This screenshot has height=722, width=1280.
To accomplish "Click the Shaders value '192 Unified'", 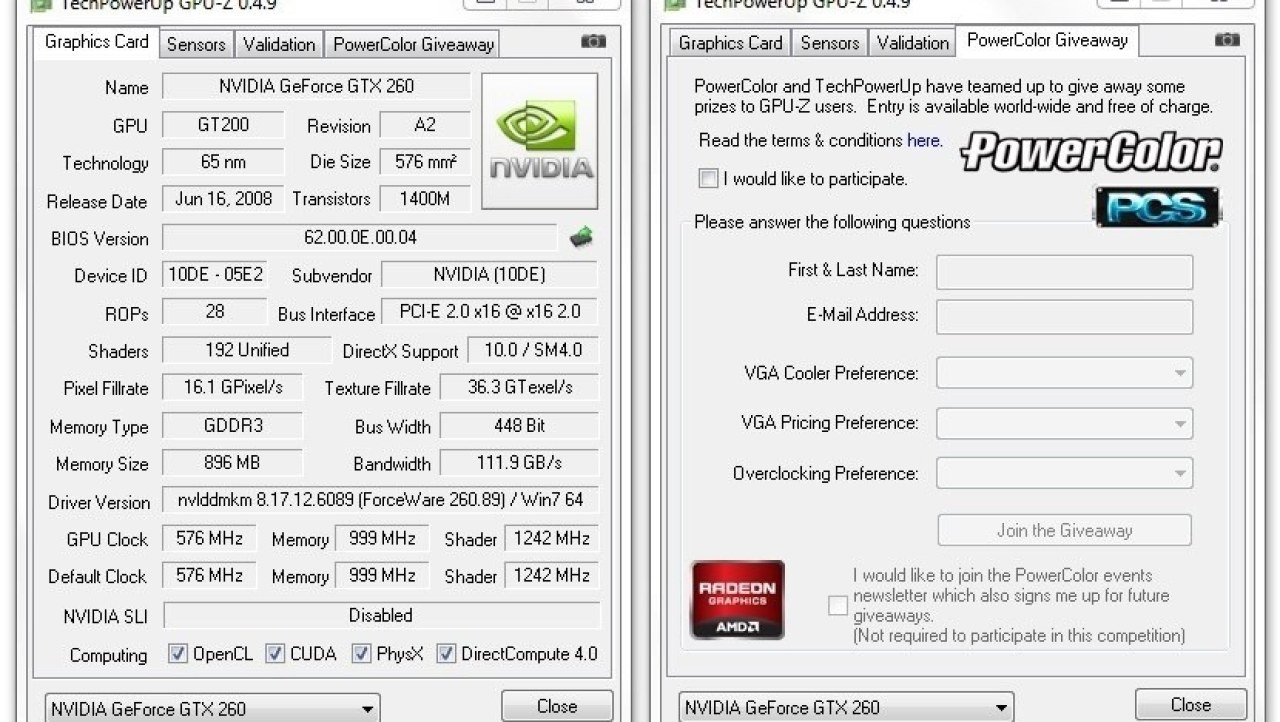I will 246,350.
